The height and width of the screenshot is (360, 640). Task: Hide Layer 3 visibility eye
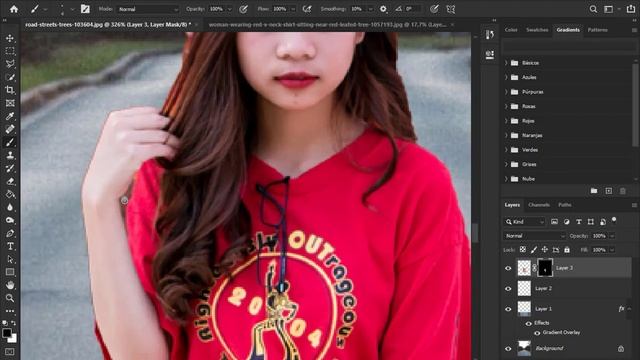click(508, 268)
